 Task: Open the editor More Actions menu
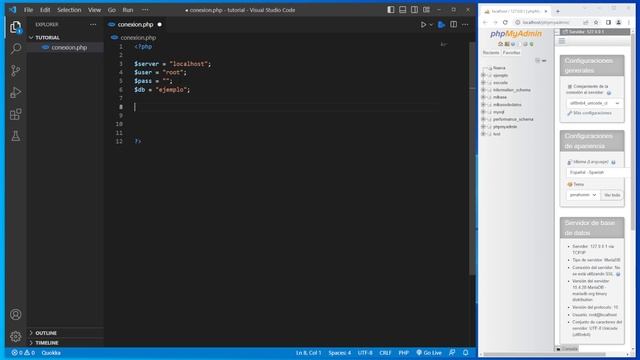(465, 24)
